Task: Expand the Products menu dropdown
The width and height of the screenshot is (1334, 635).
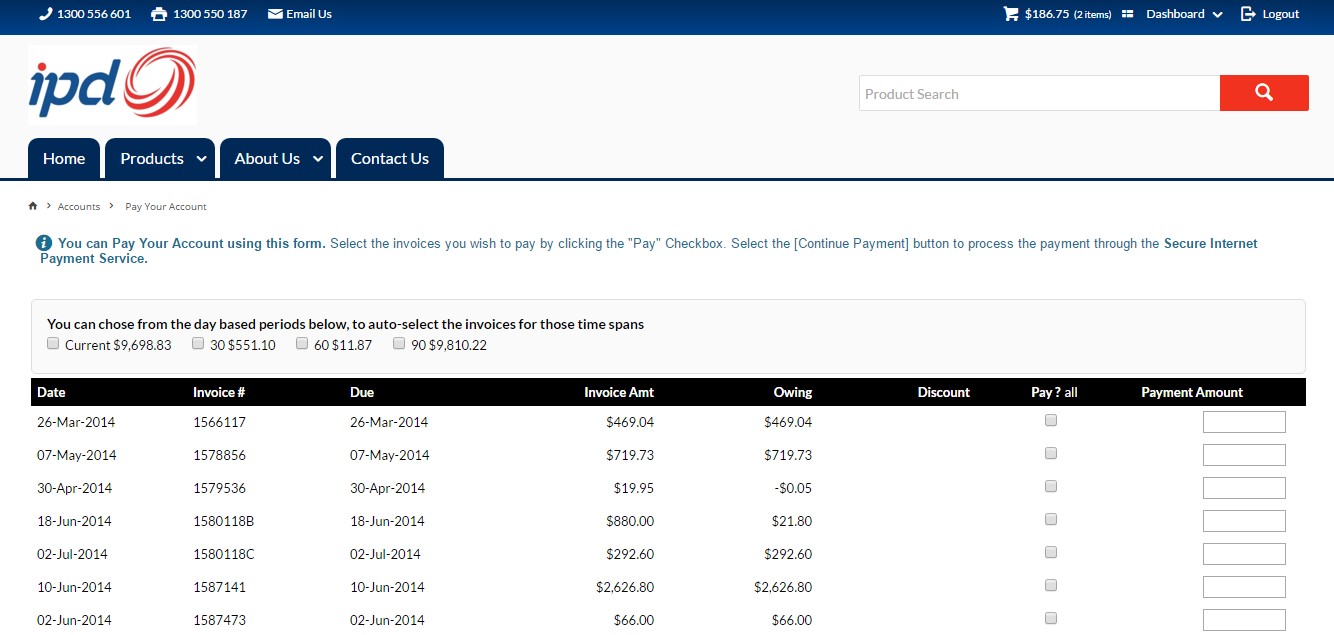Action: [x=201, y=159]
